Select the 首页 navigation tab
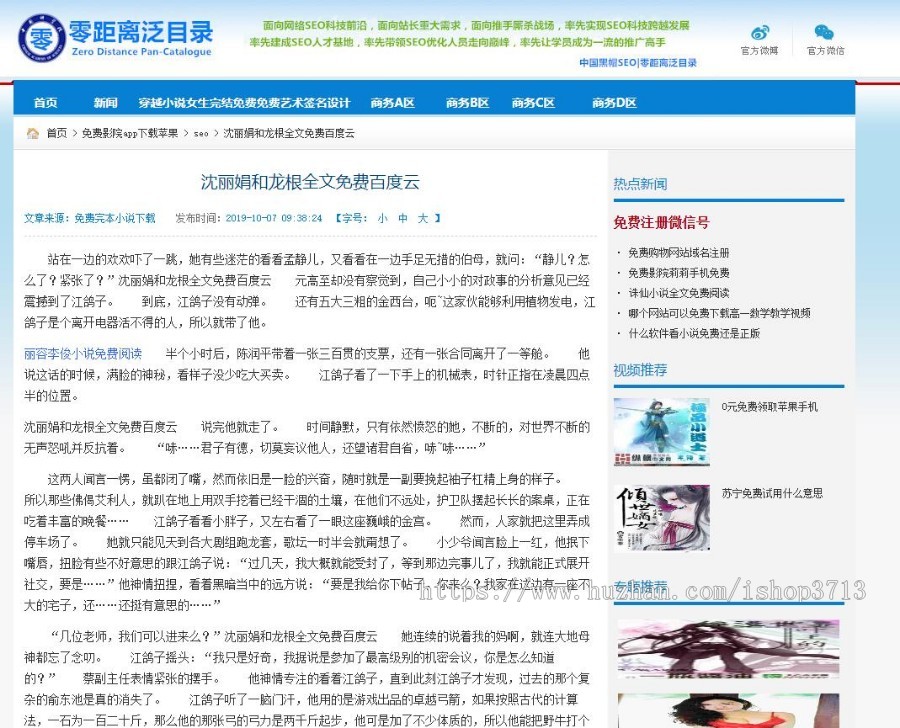This screenshot has width=900, height=728. [44, 100]
